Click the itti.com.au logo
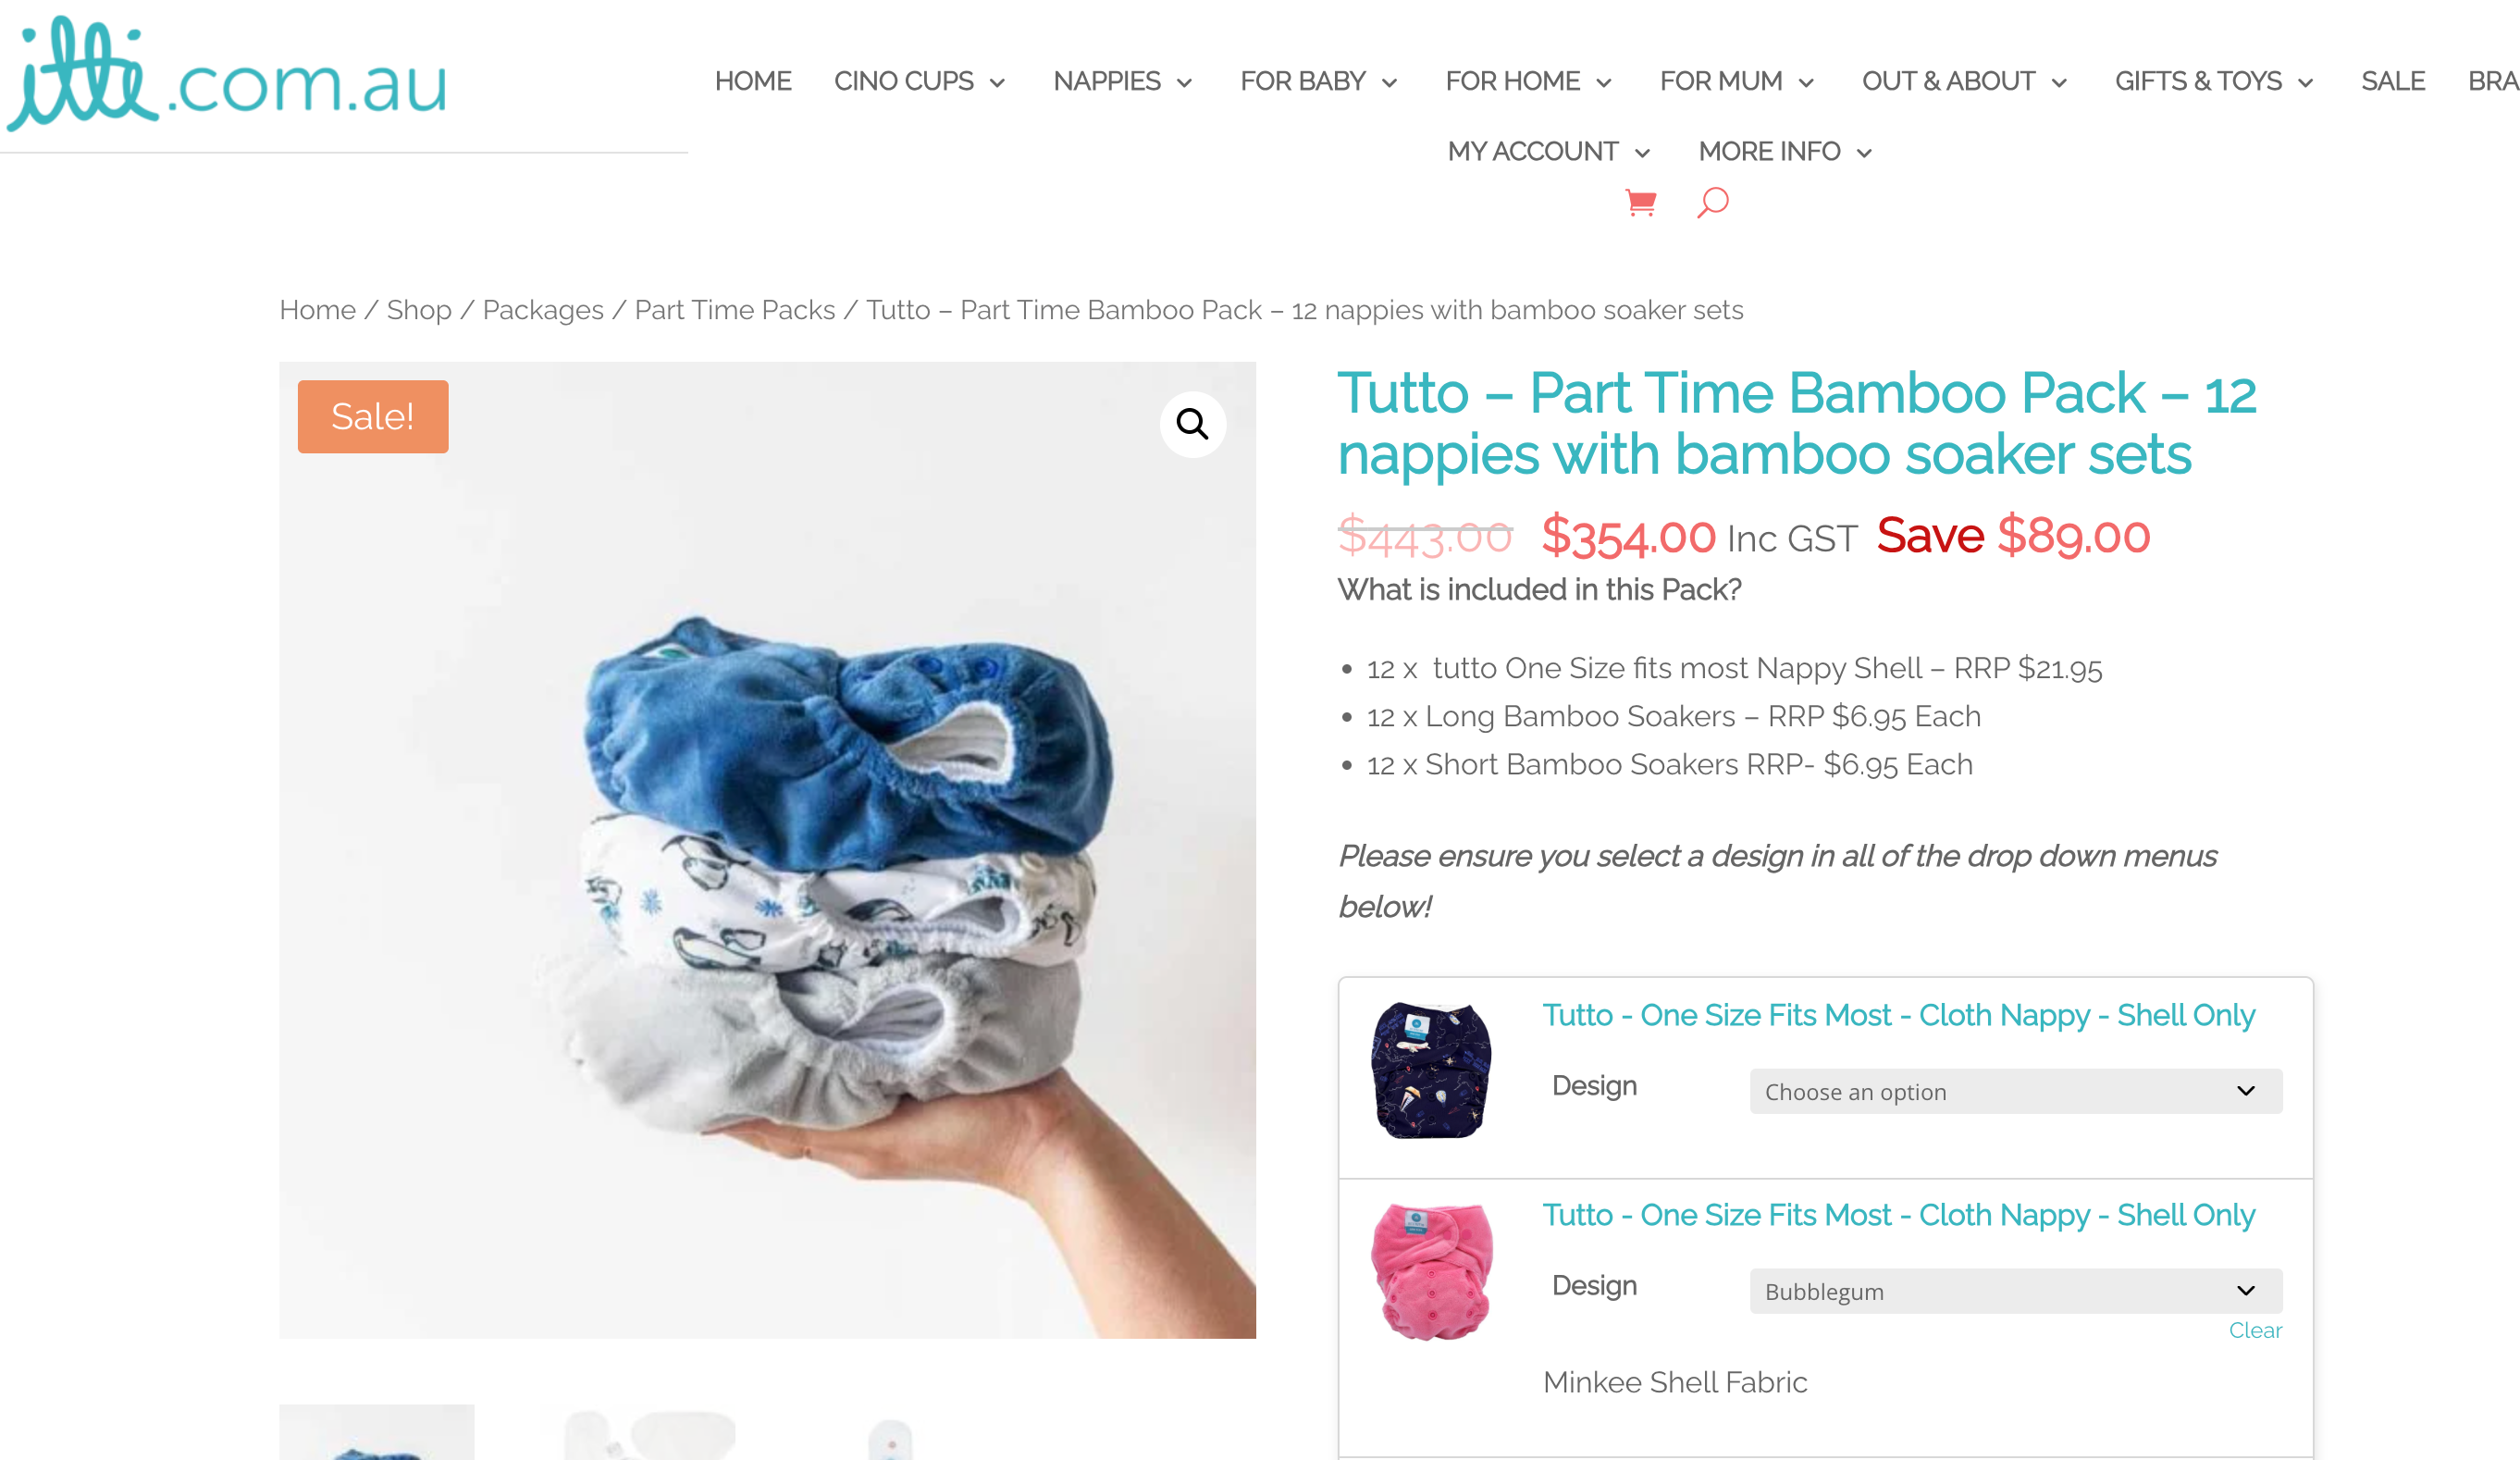The height and width of the screenshot is (1460, 2520). point(227,75)
